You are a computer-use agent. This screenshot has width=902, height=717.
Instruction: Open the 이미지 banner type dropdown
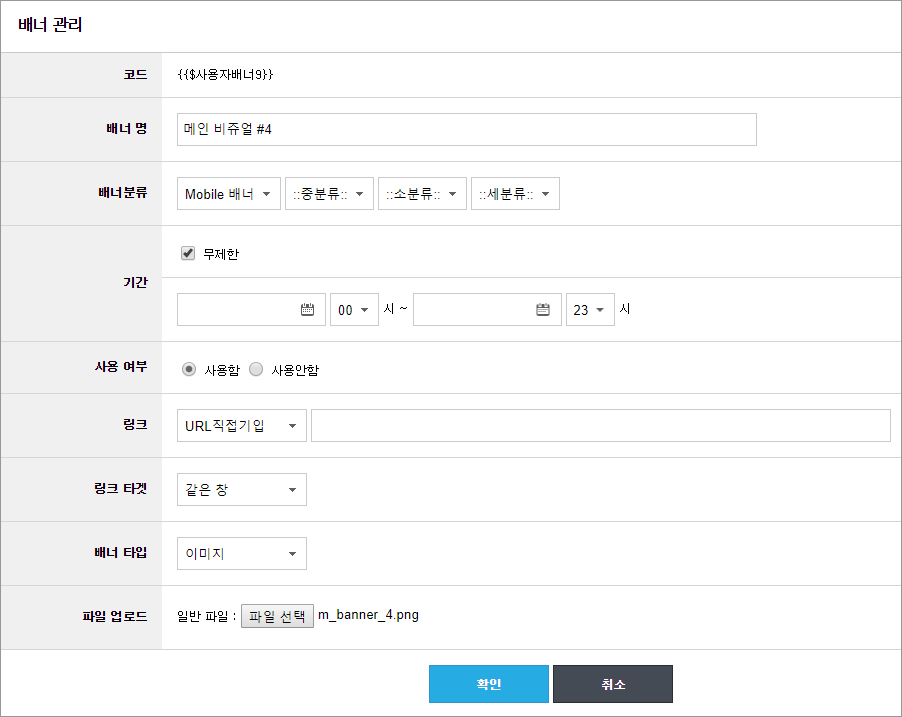[x=242, y=554]
